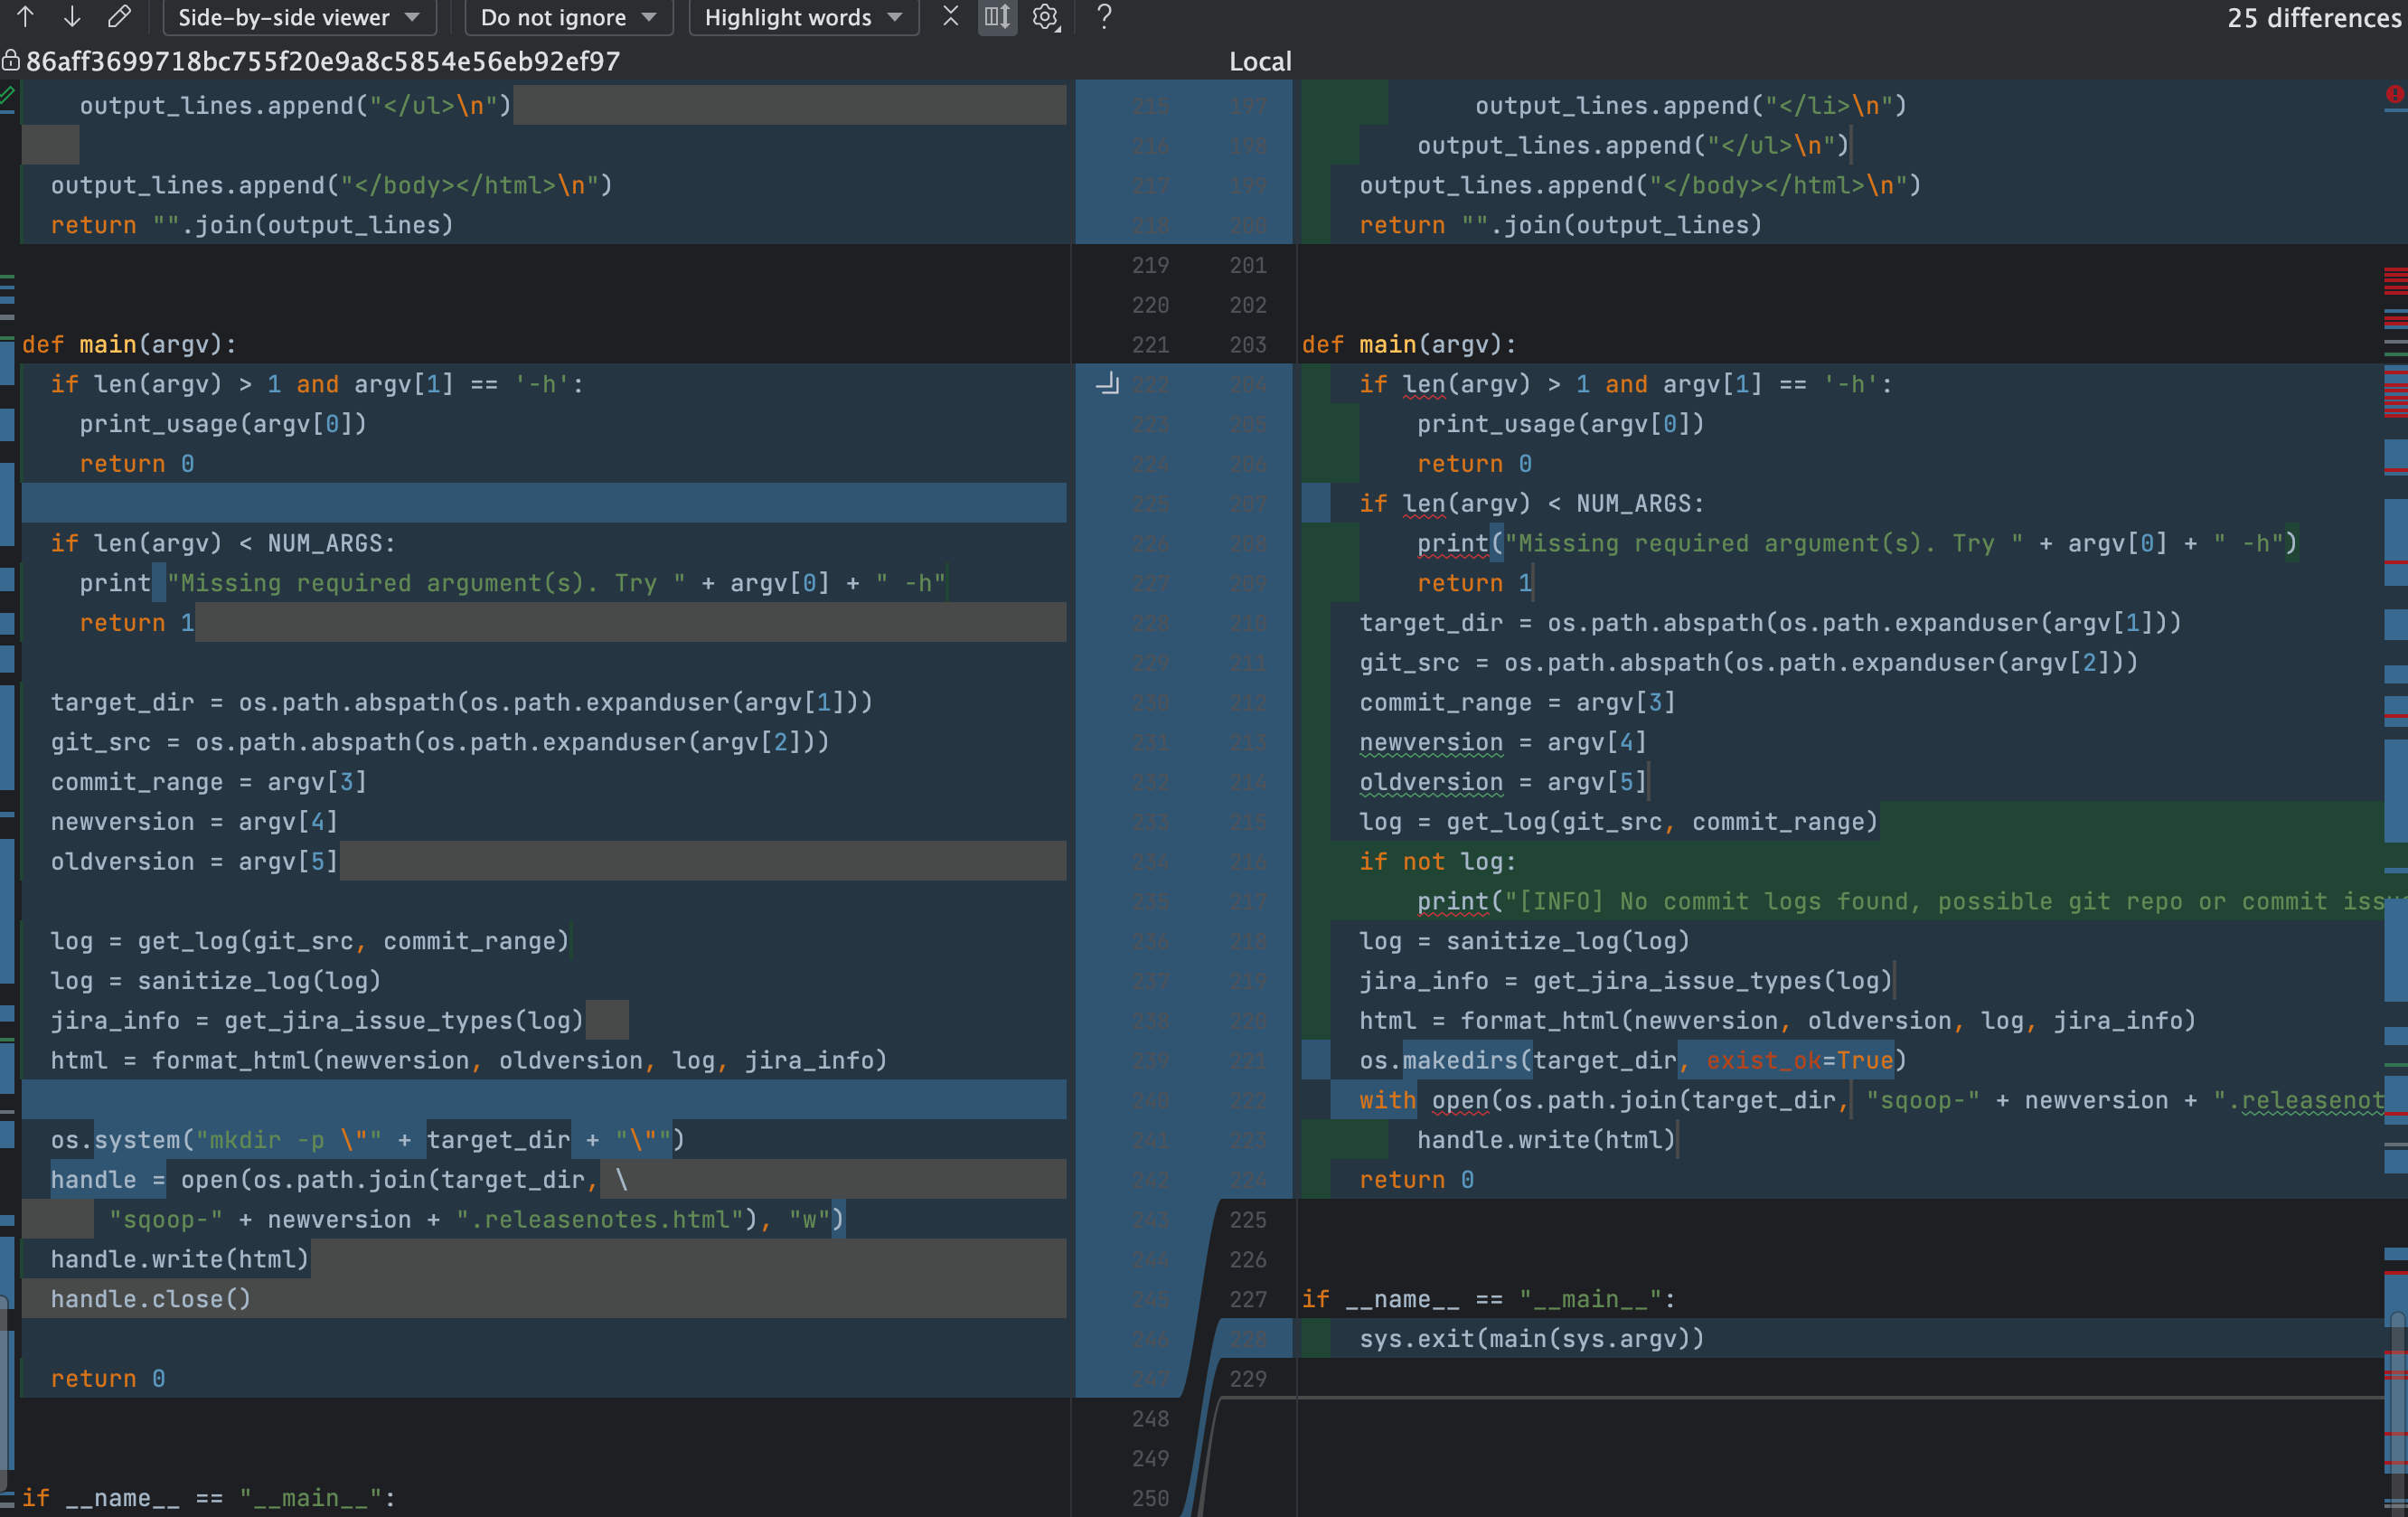This screenshot has height=1517, width=2408.
Task: Click line number 250 in gutter
Action: point(1150,1497)
